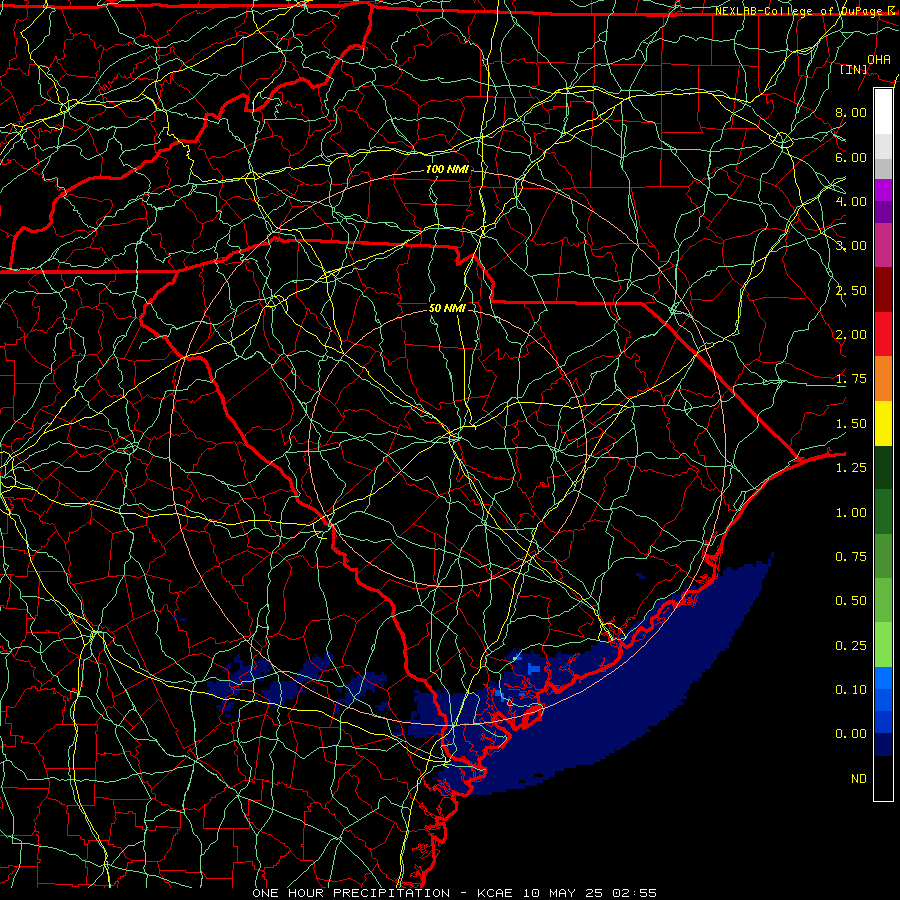Click the 1.00 legend value
Screen dimensions: 900x900
(x=851, y=513)
